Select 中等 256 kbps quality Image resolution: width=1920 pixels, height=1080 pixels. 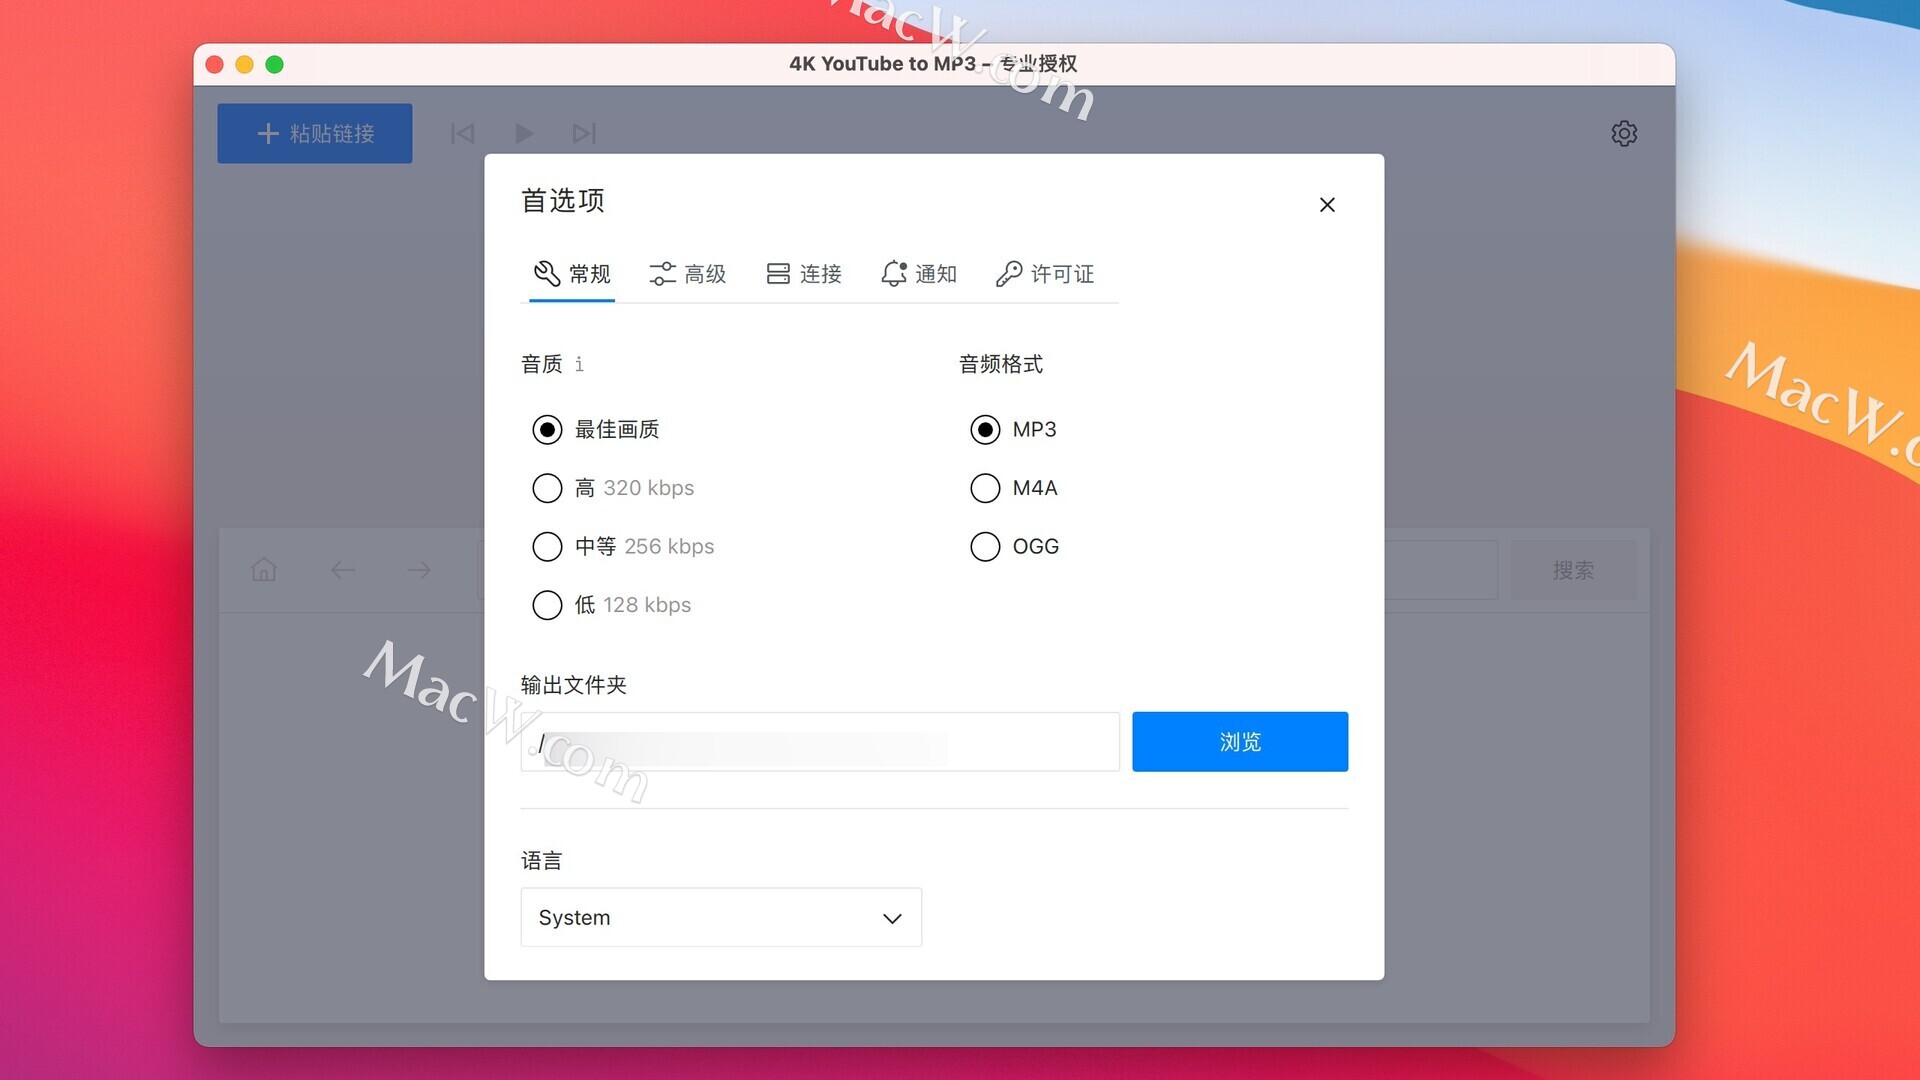[623, 546]
